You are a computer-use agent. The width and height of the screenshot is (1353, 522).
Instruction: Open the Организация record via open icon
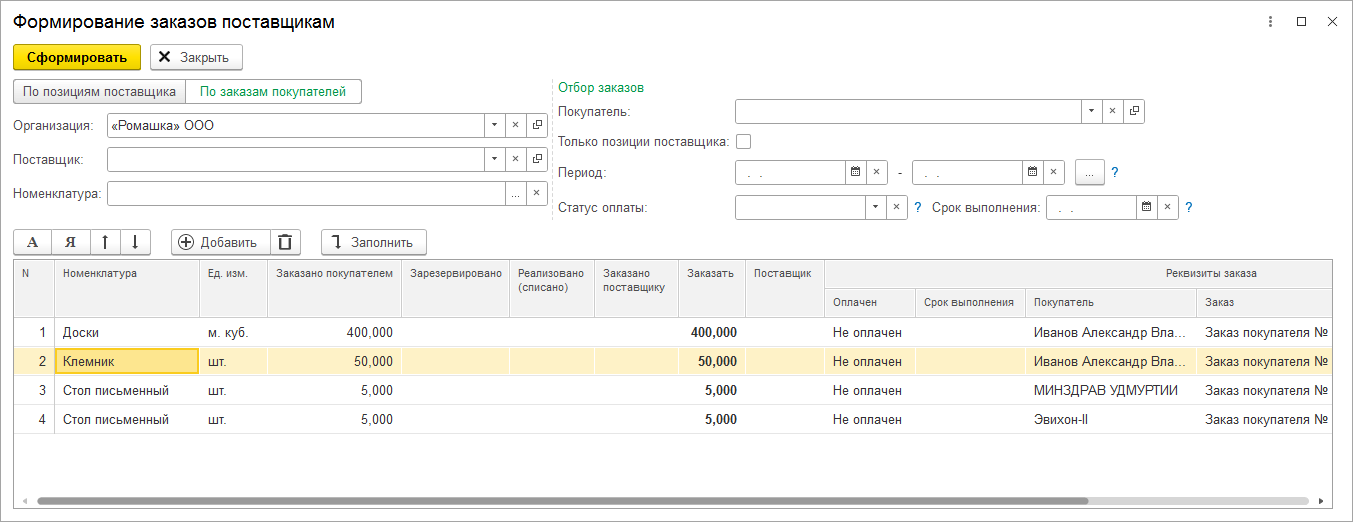[x=537, y=126]
